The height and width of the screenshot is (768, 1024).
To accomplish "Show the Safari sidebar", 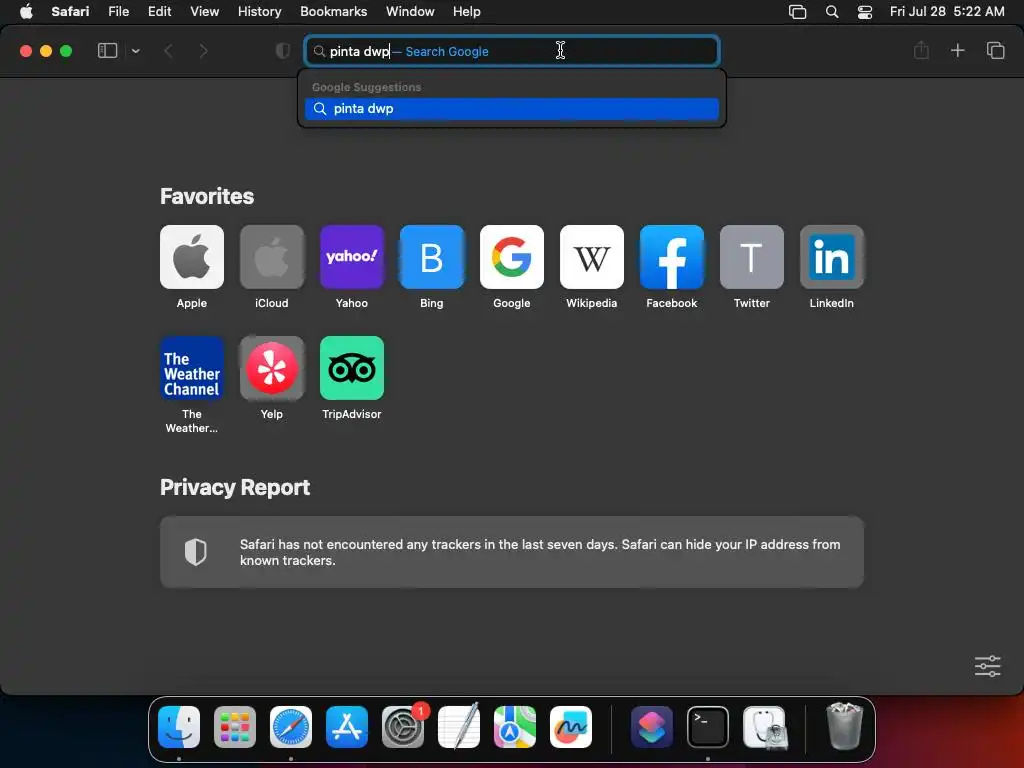I will pyautogui.click(x=107, y=51).
